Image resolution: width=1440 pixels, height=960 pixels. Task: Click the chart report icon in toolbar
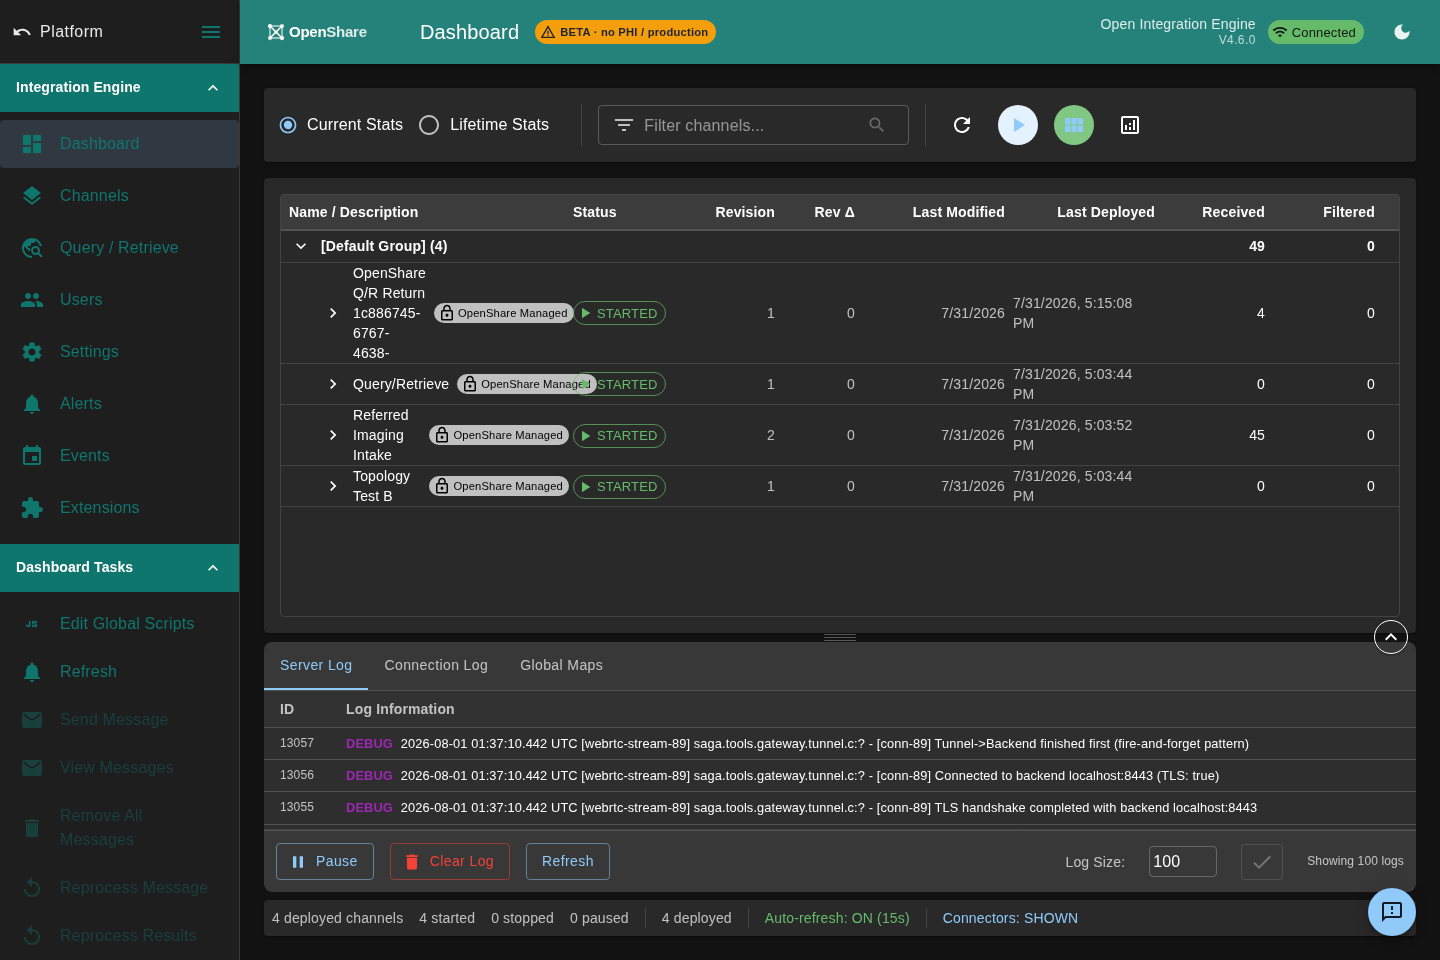pos(1130,125)
